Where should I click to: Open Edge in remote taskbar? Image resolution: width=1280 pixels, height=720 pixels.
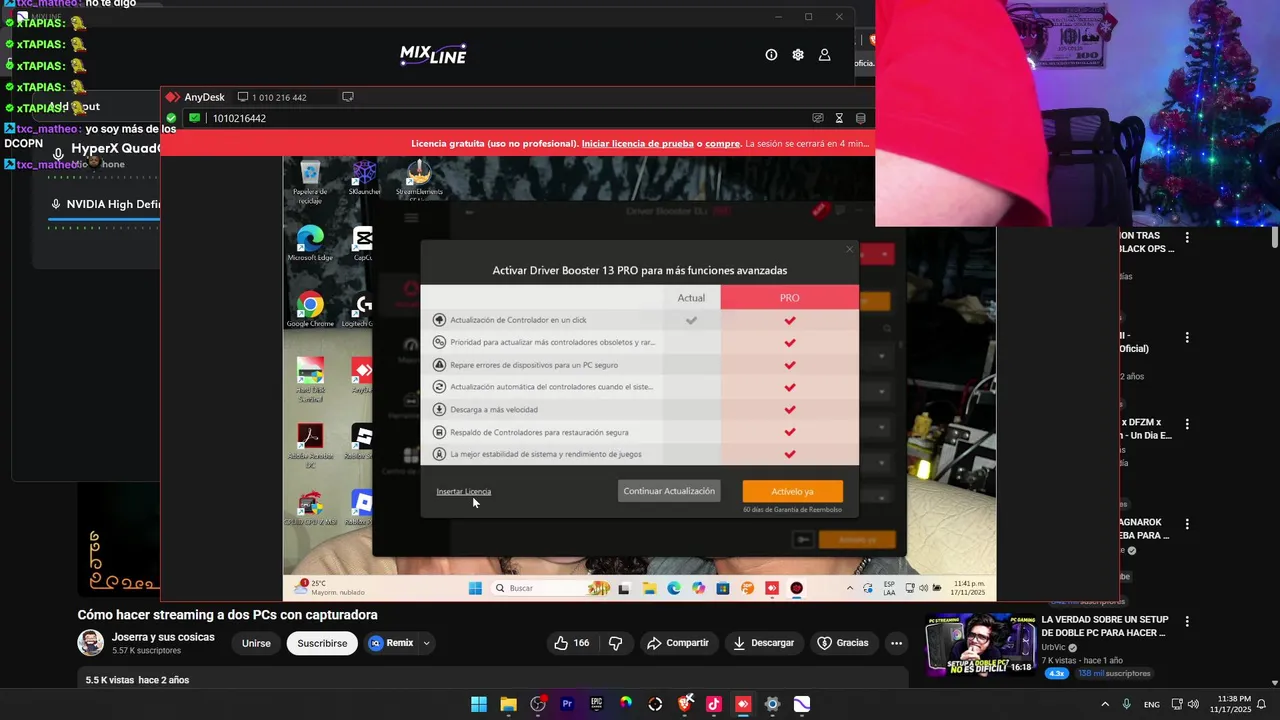(674, 588)
